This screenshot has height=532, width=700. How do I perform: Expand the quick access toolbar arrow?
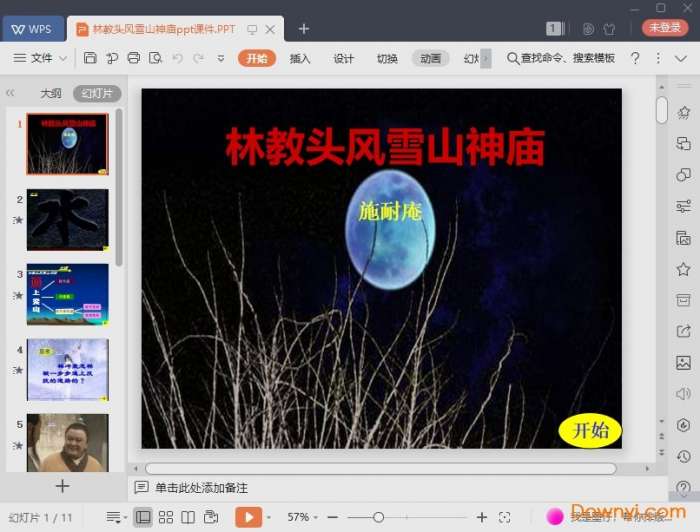pyautogui.click(x=221, y=58)
